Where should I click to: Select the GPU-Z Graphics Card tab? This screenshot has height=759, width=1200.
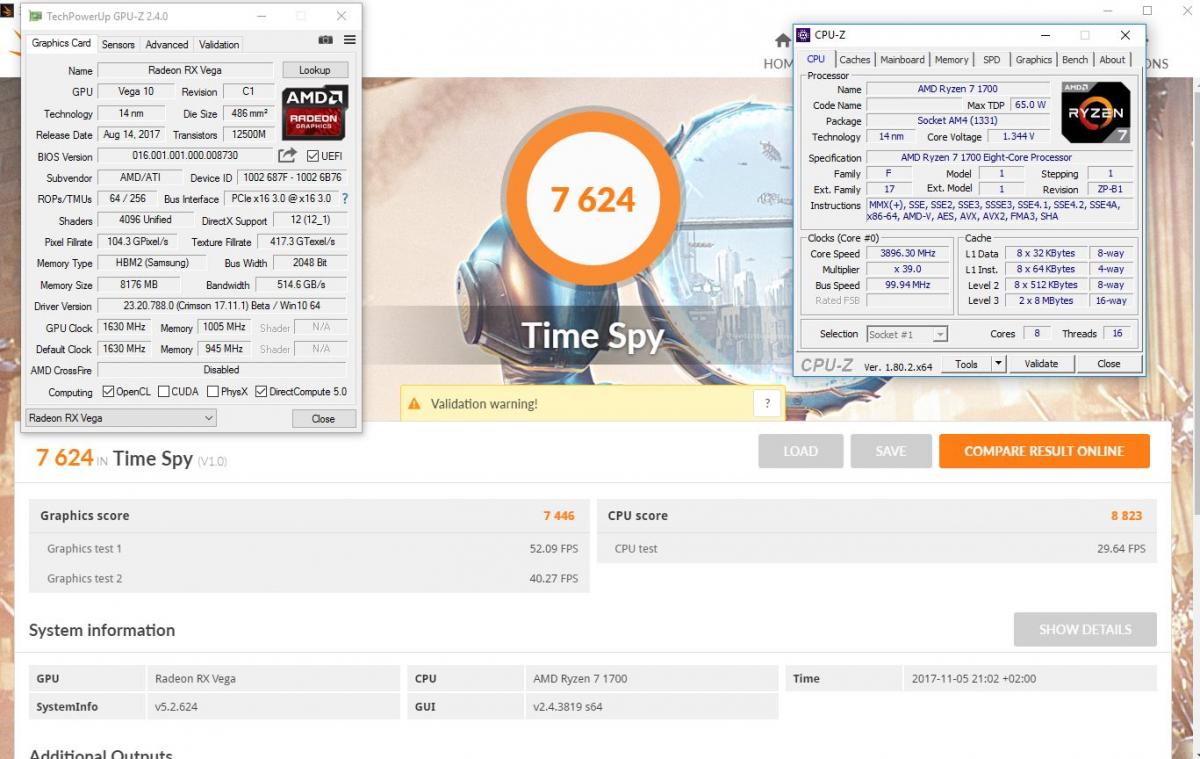61,43
